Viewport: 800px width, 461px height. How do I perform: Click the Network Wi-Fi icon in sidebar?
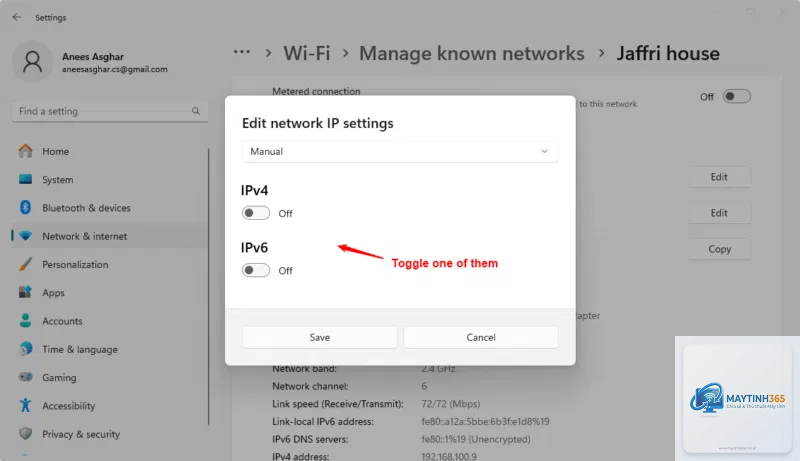coord(25,236)
